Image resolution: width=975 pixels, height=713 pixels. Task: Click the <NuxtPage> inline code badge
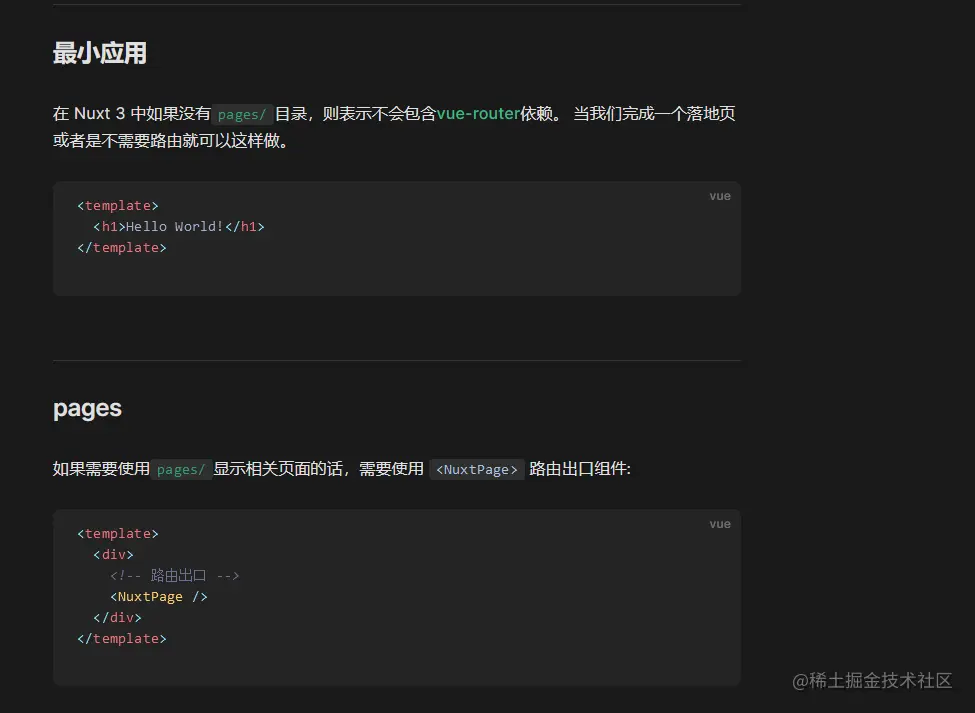pyautogui.click(x=477, y=469)
